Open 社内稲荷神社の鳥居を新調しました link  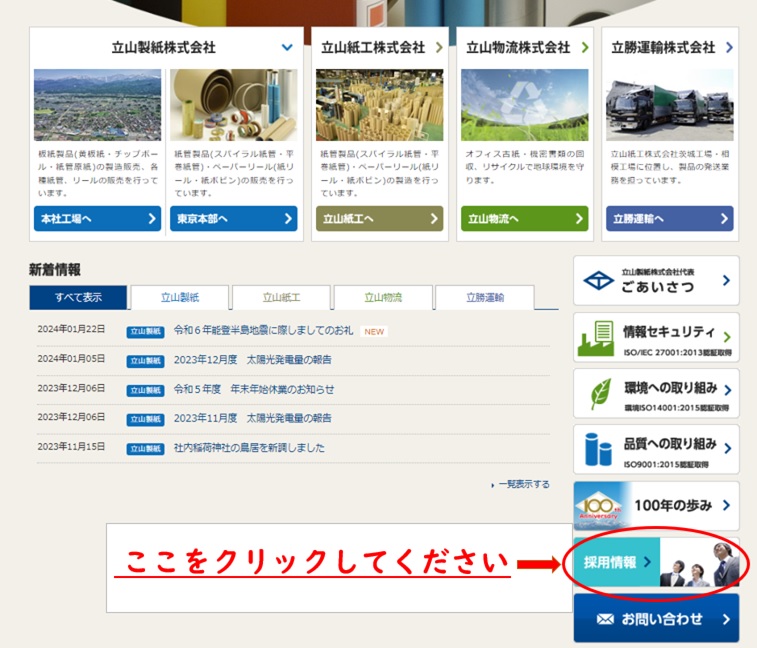(249, 448)
